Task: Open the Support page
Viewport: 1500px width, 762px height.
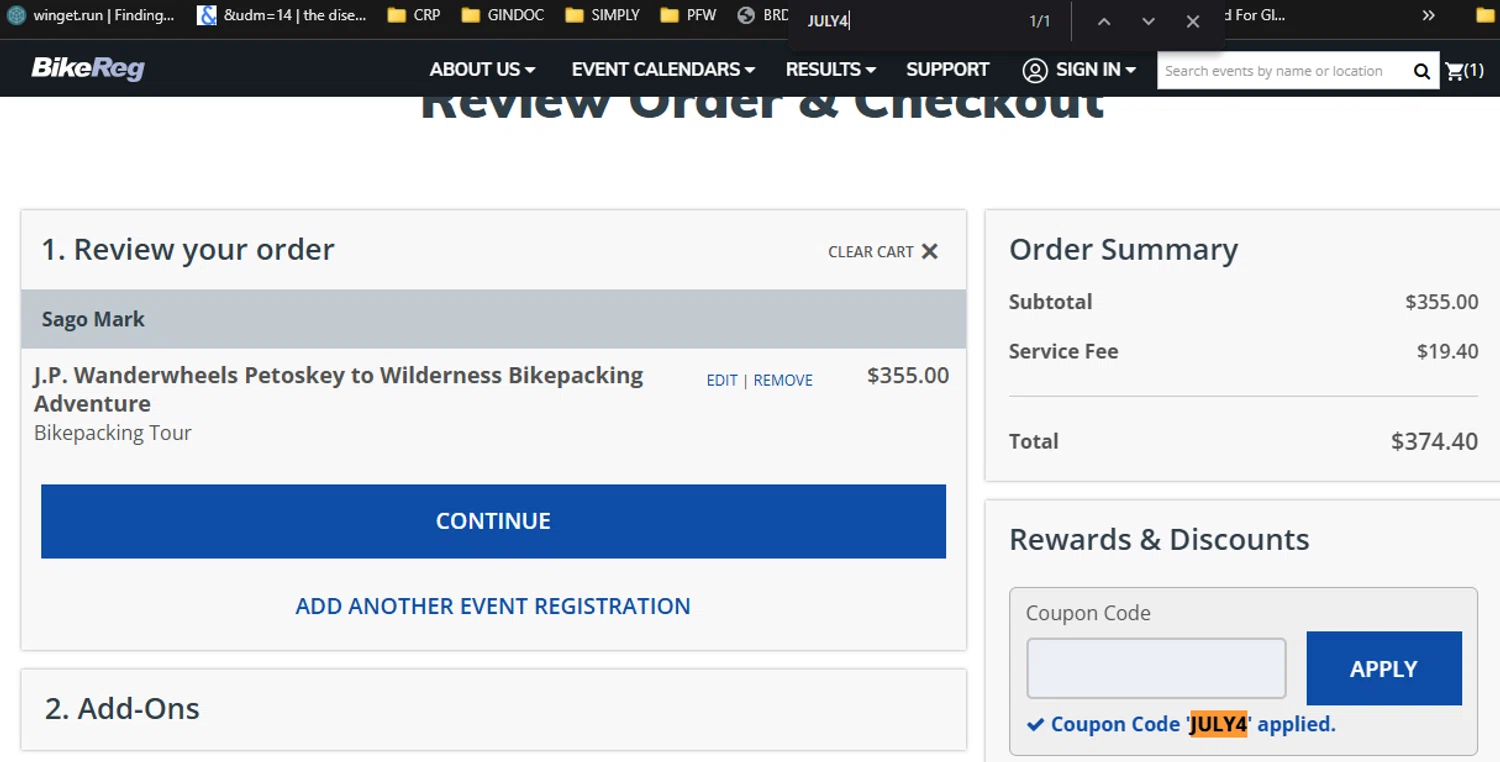Action: coord(947,70)
